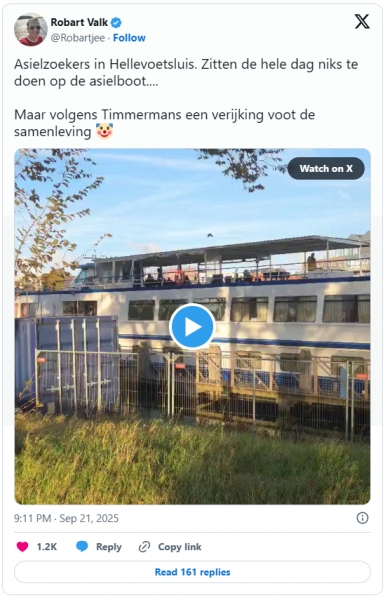Click the Watch on X button
385x600 pixels.
pos(326,168)
